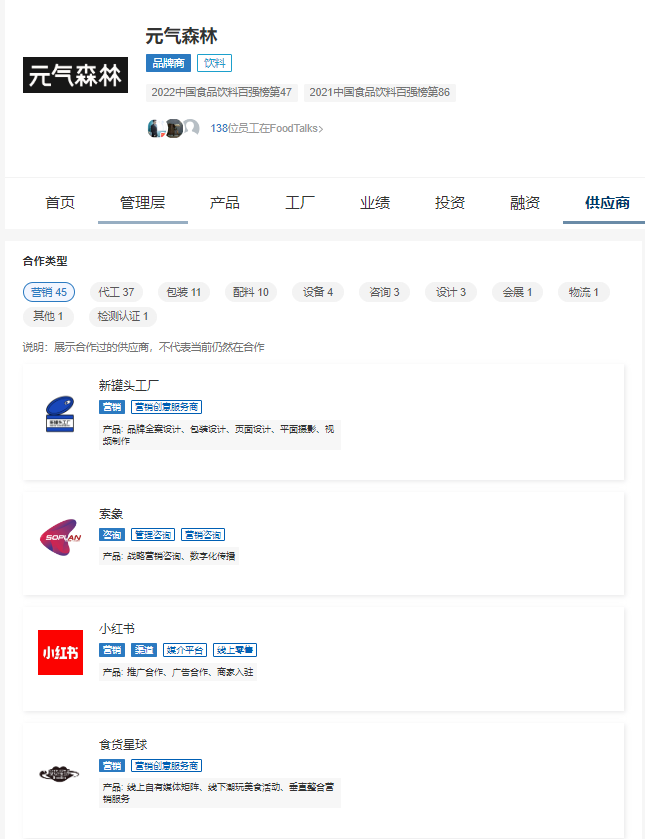Click the 元气森林 company title heading
Image resolution: width=645 pixels, height=839 pixels.
point(181,36)
